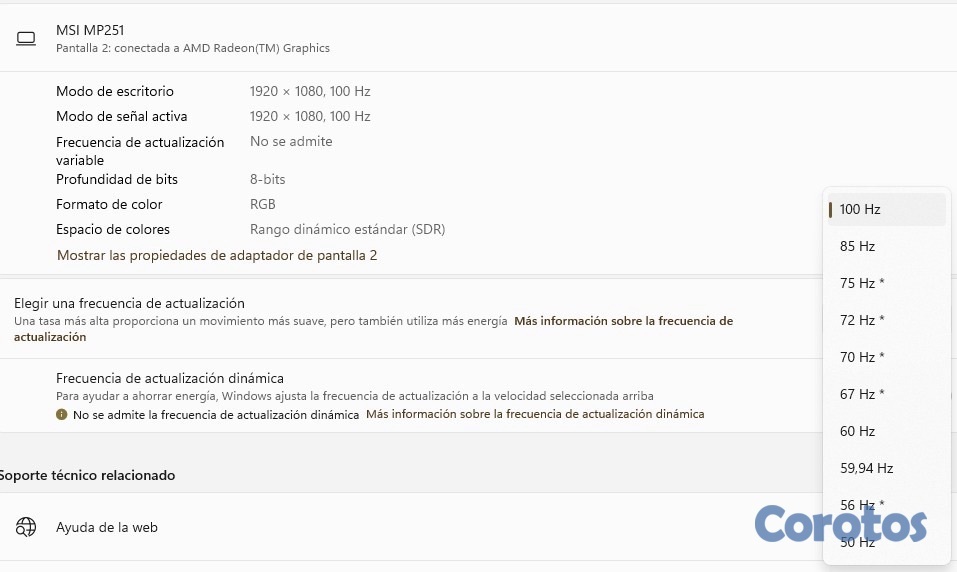The width and height of the screenshot is (957, 572).
Task: Select 50 Hz at the bottom of the list
Action: 858,543
